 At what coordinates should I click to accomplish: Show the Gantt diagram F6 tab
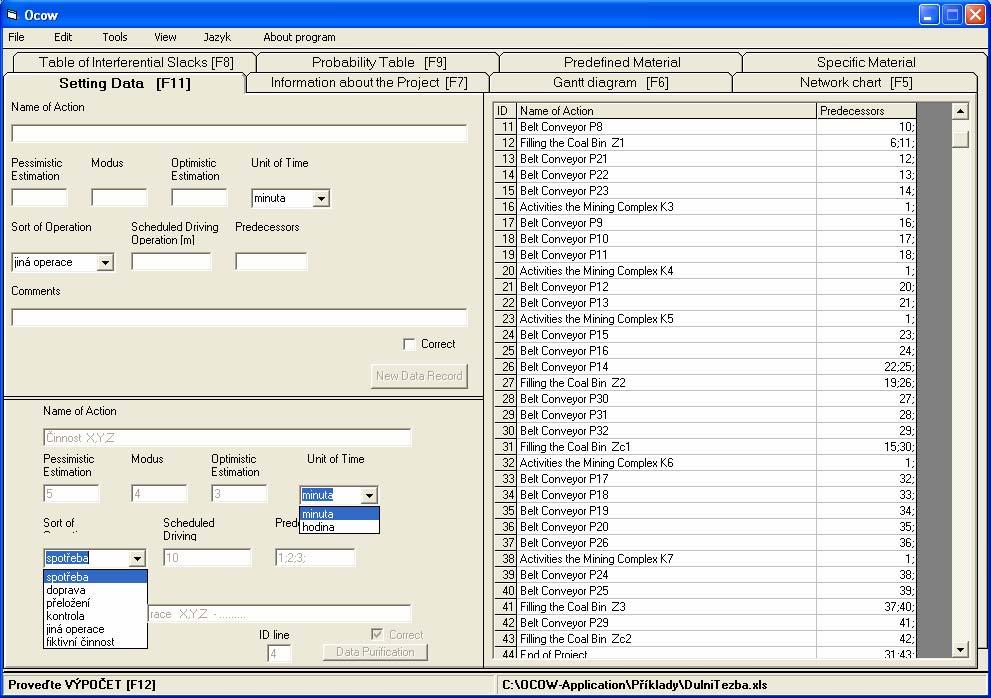(x=611, y=83)
